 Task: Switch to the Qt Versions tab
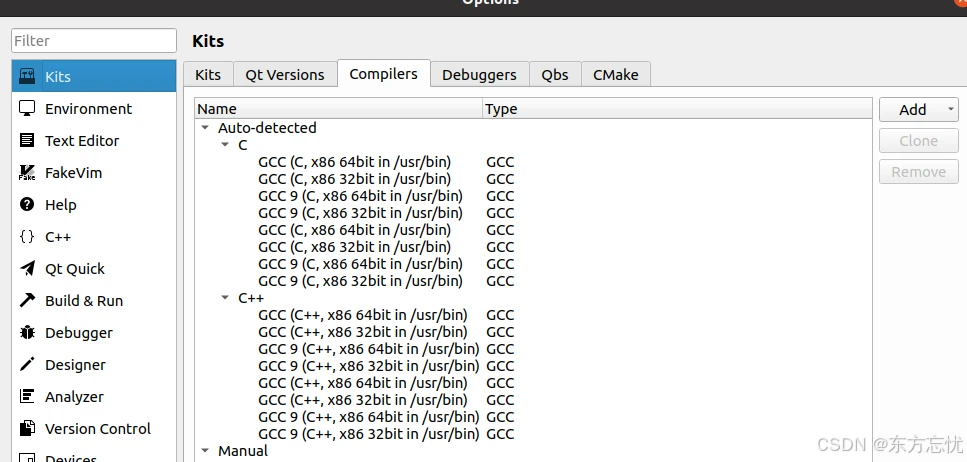[285, 75]
